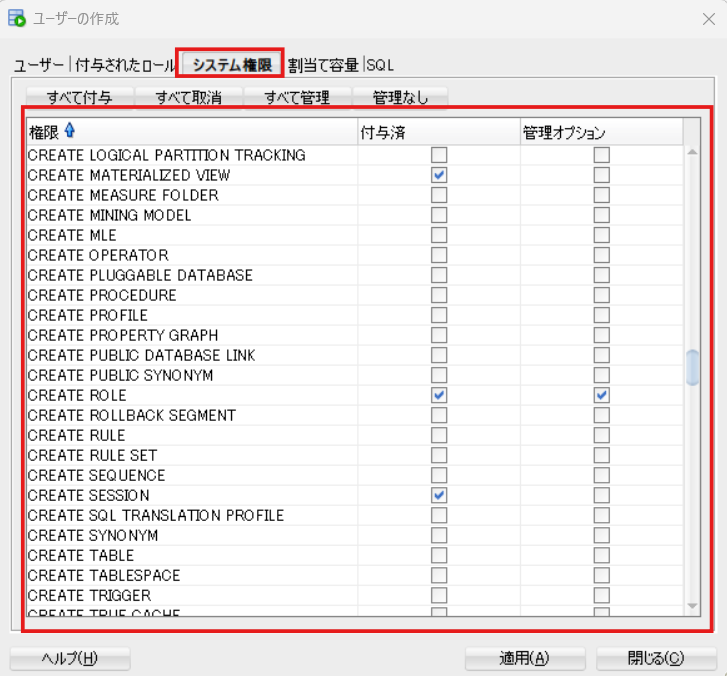Viewport: 727px width, 676px height.
Task: Enable admin option for CREATE SESSION
Action: [x=602, y=496]
